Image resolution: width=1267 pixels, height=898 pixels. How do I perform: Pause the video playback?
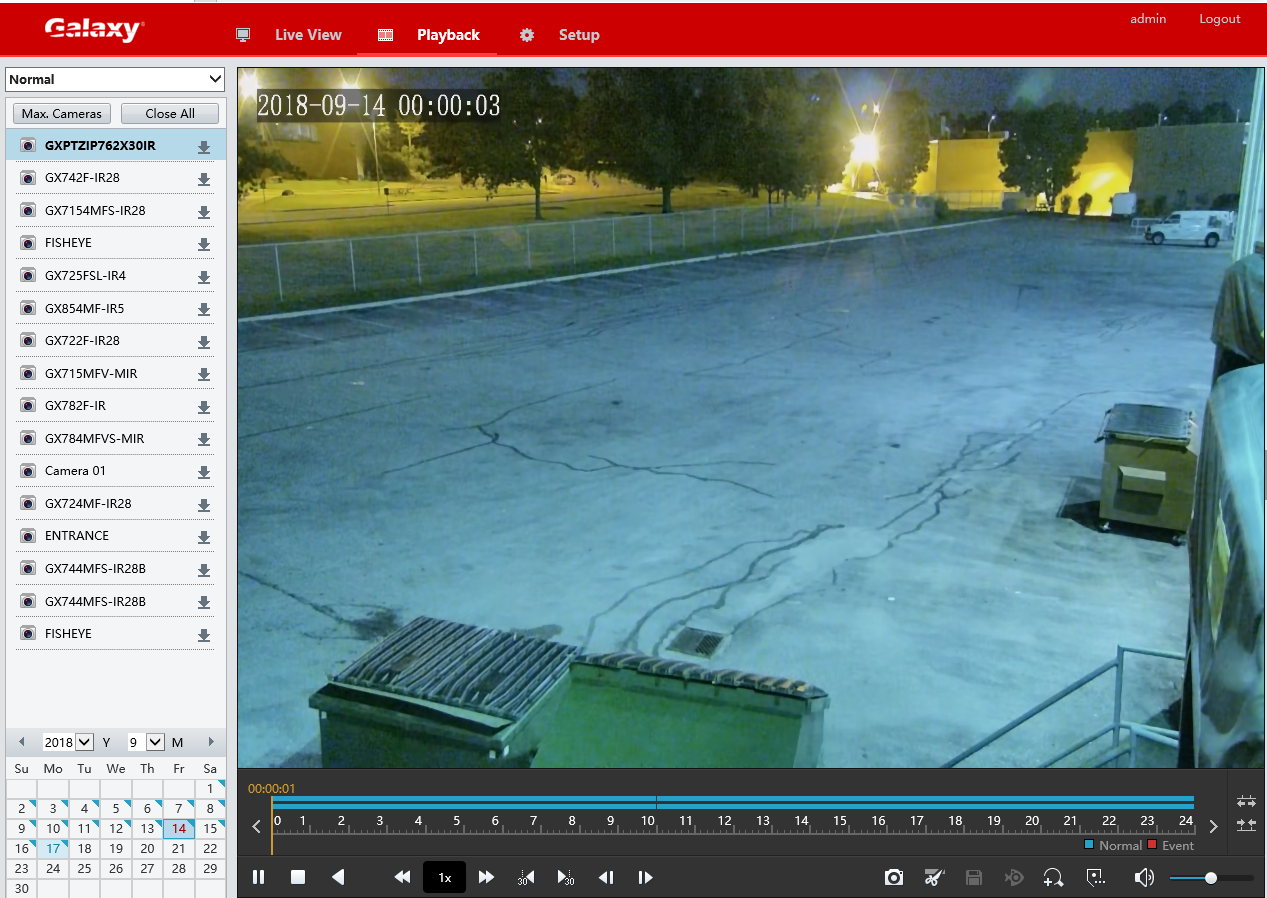click(x=258, y=877)
